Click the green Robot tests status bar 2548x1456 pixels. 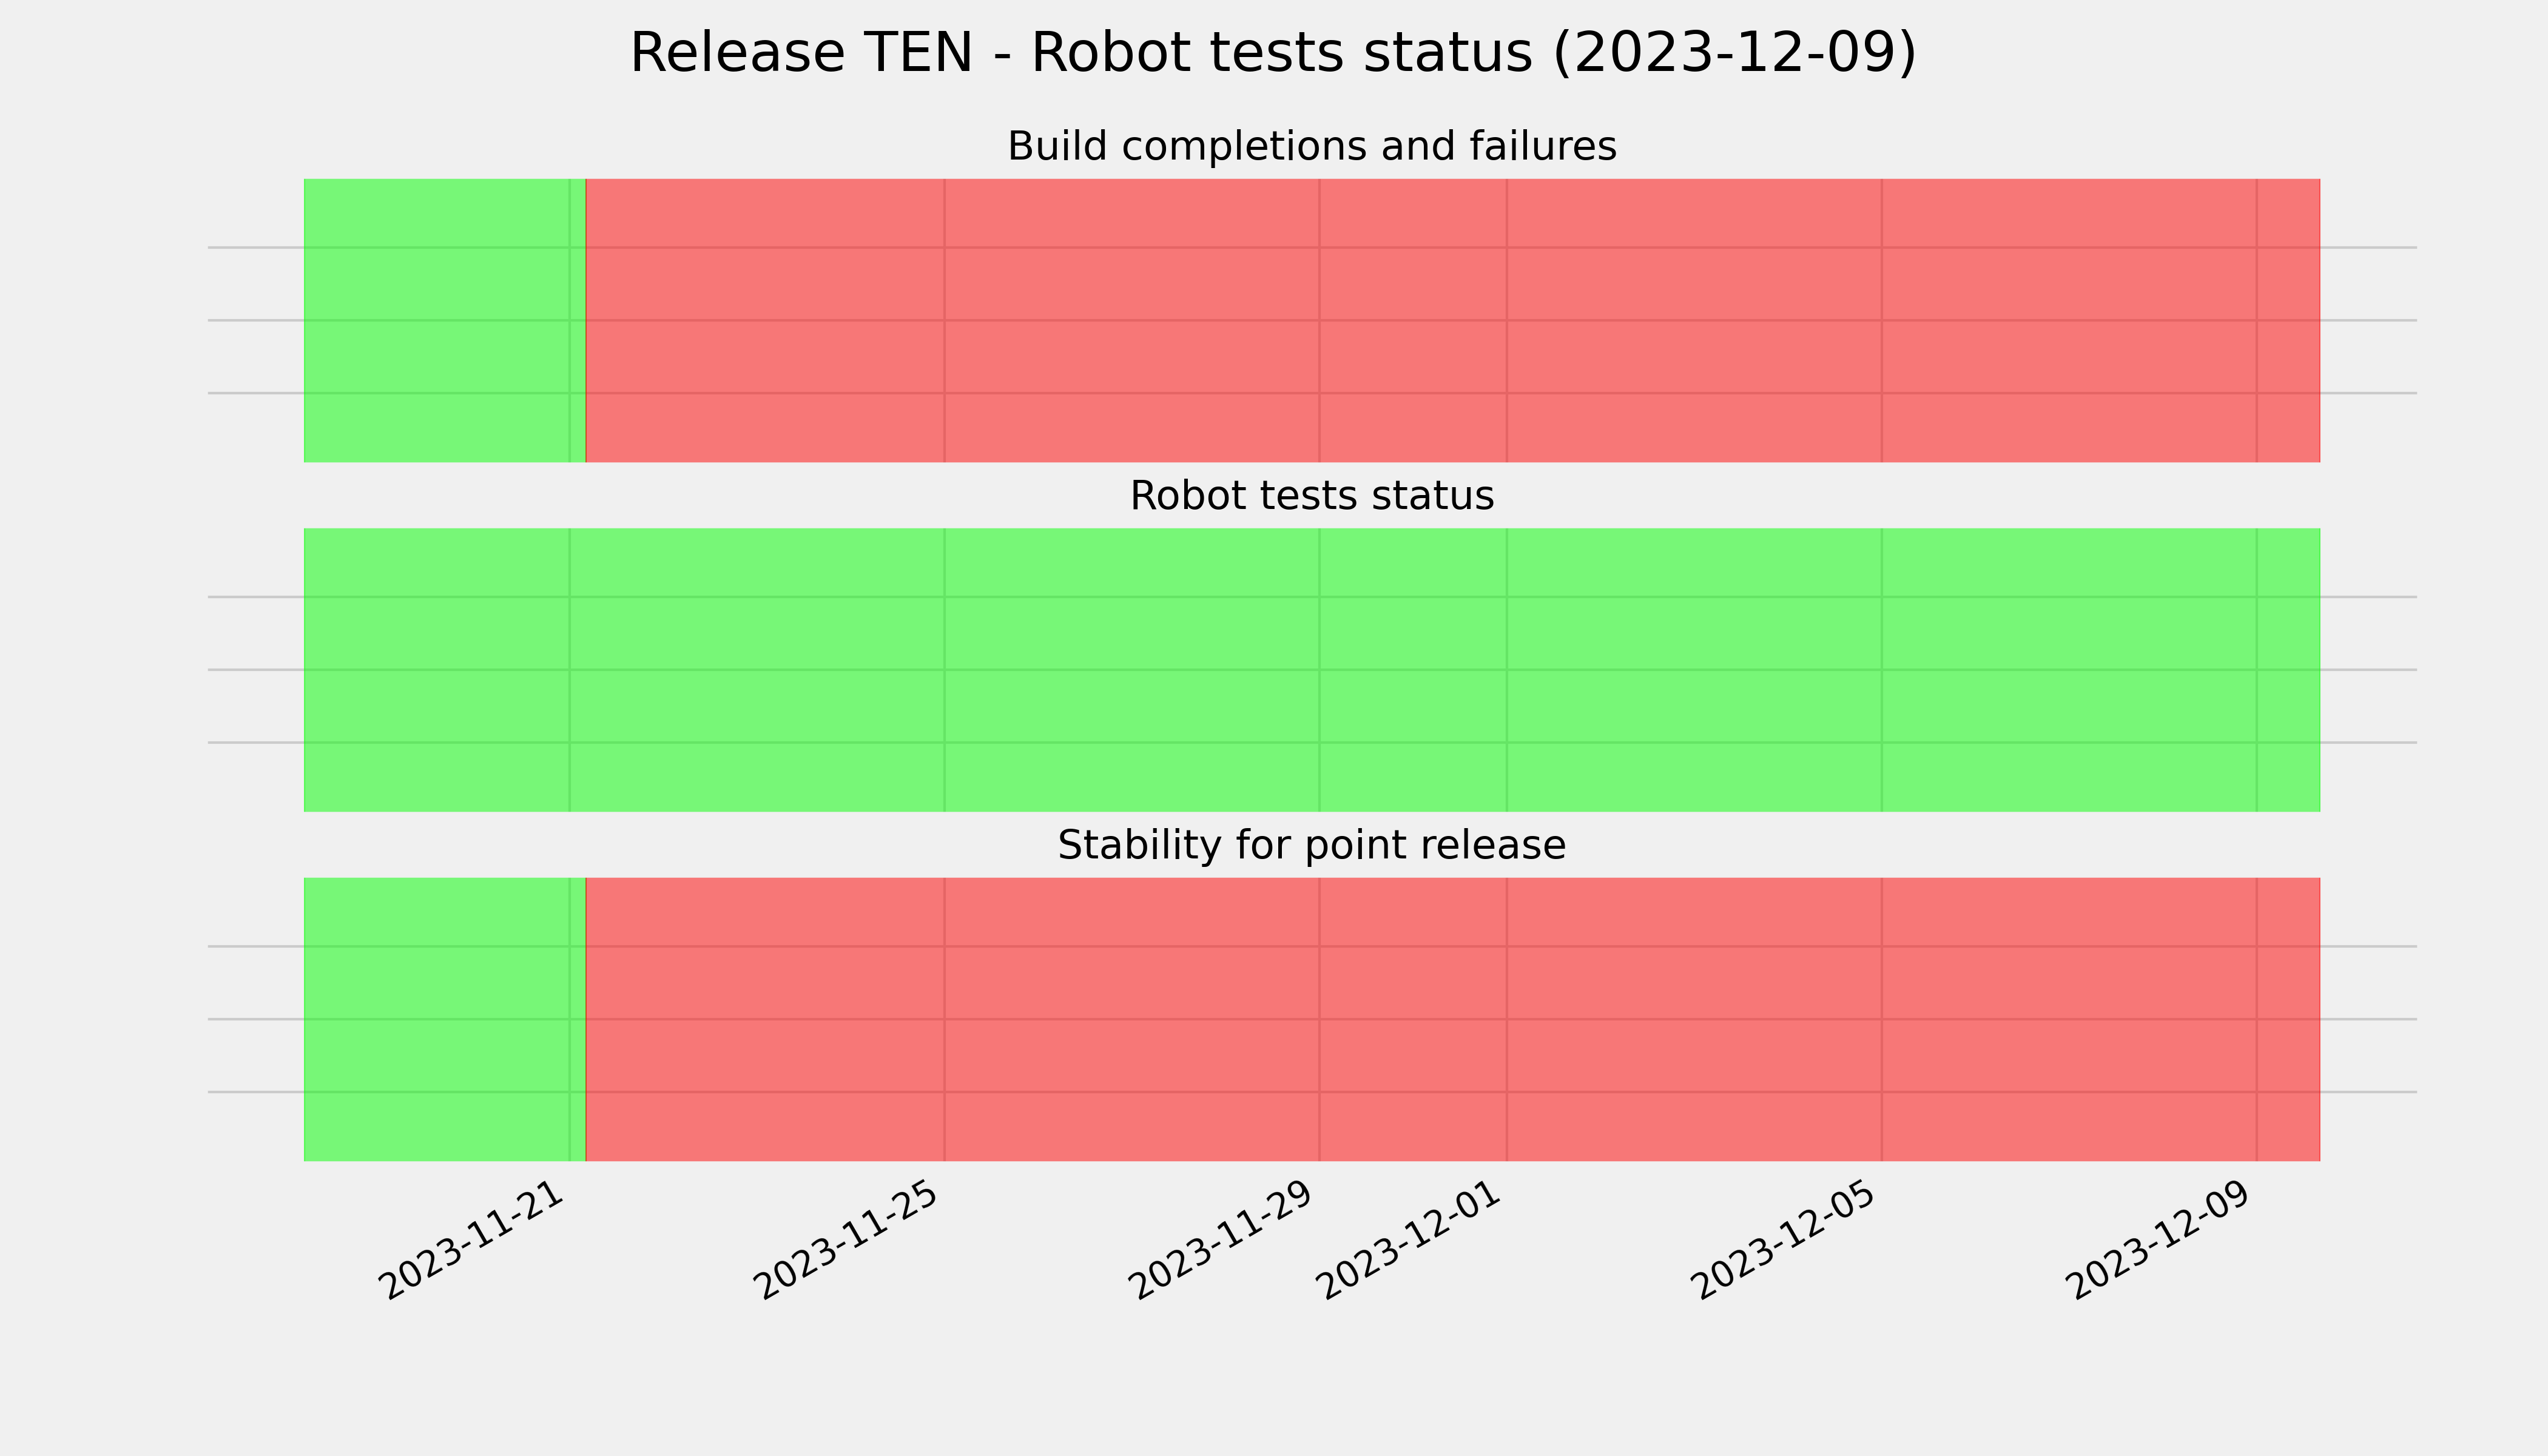[1312, 670]
